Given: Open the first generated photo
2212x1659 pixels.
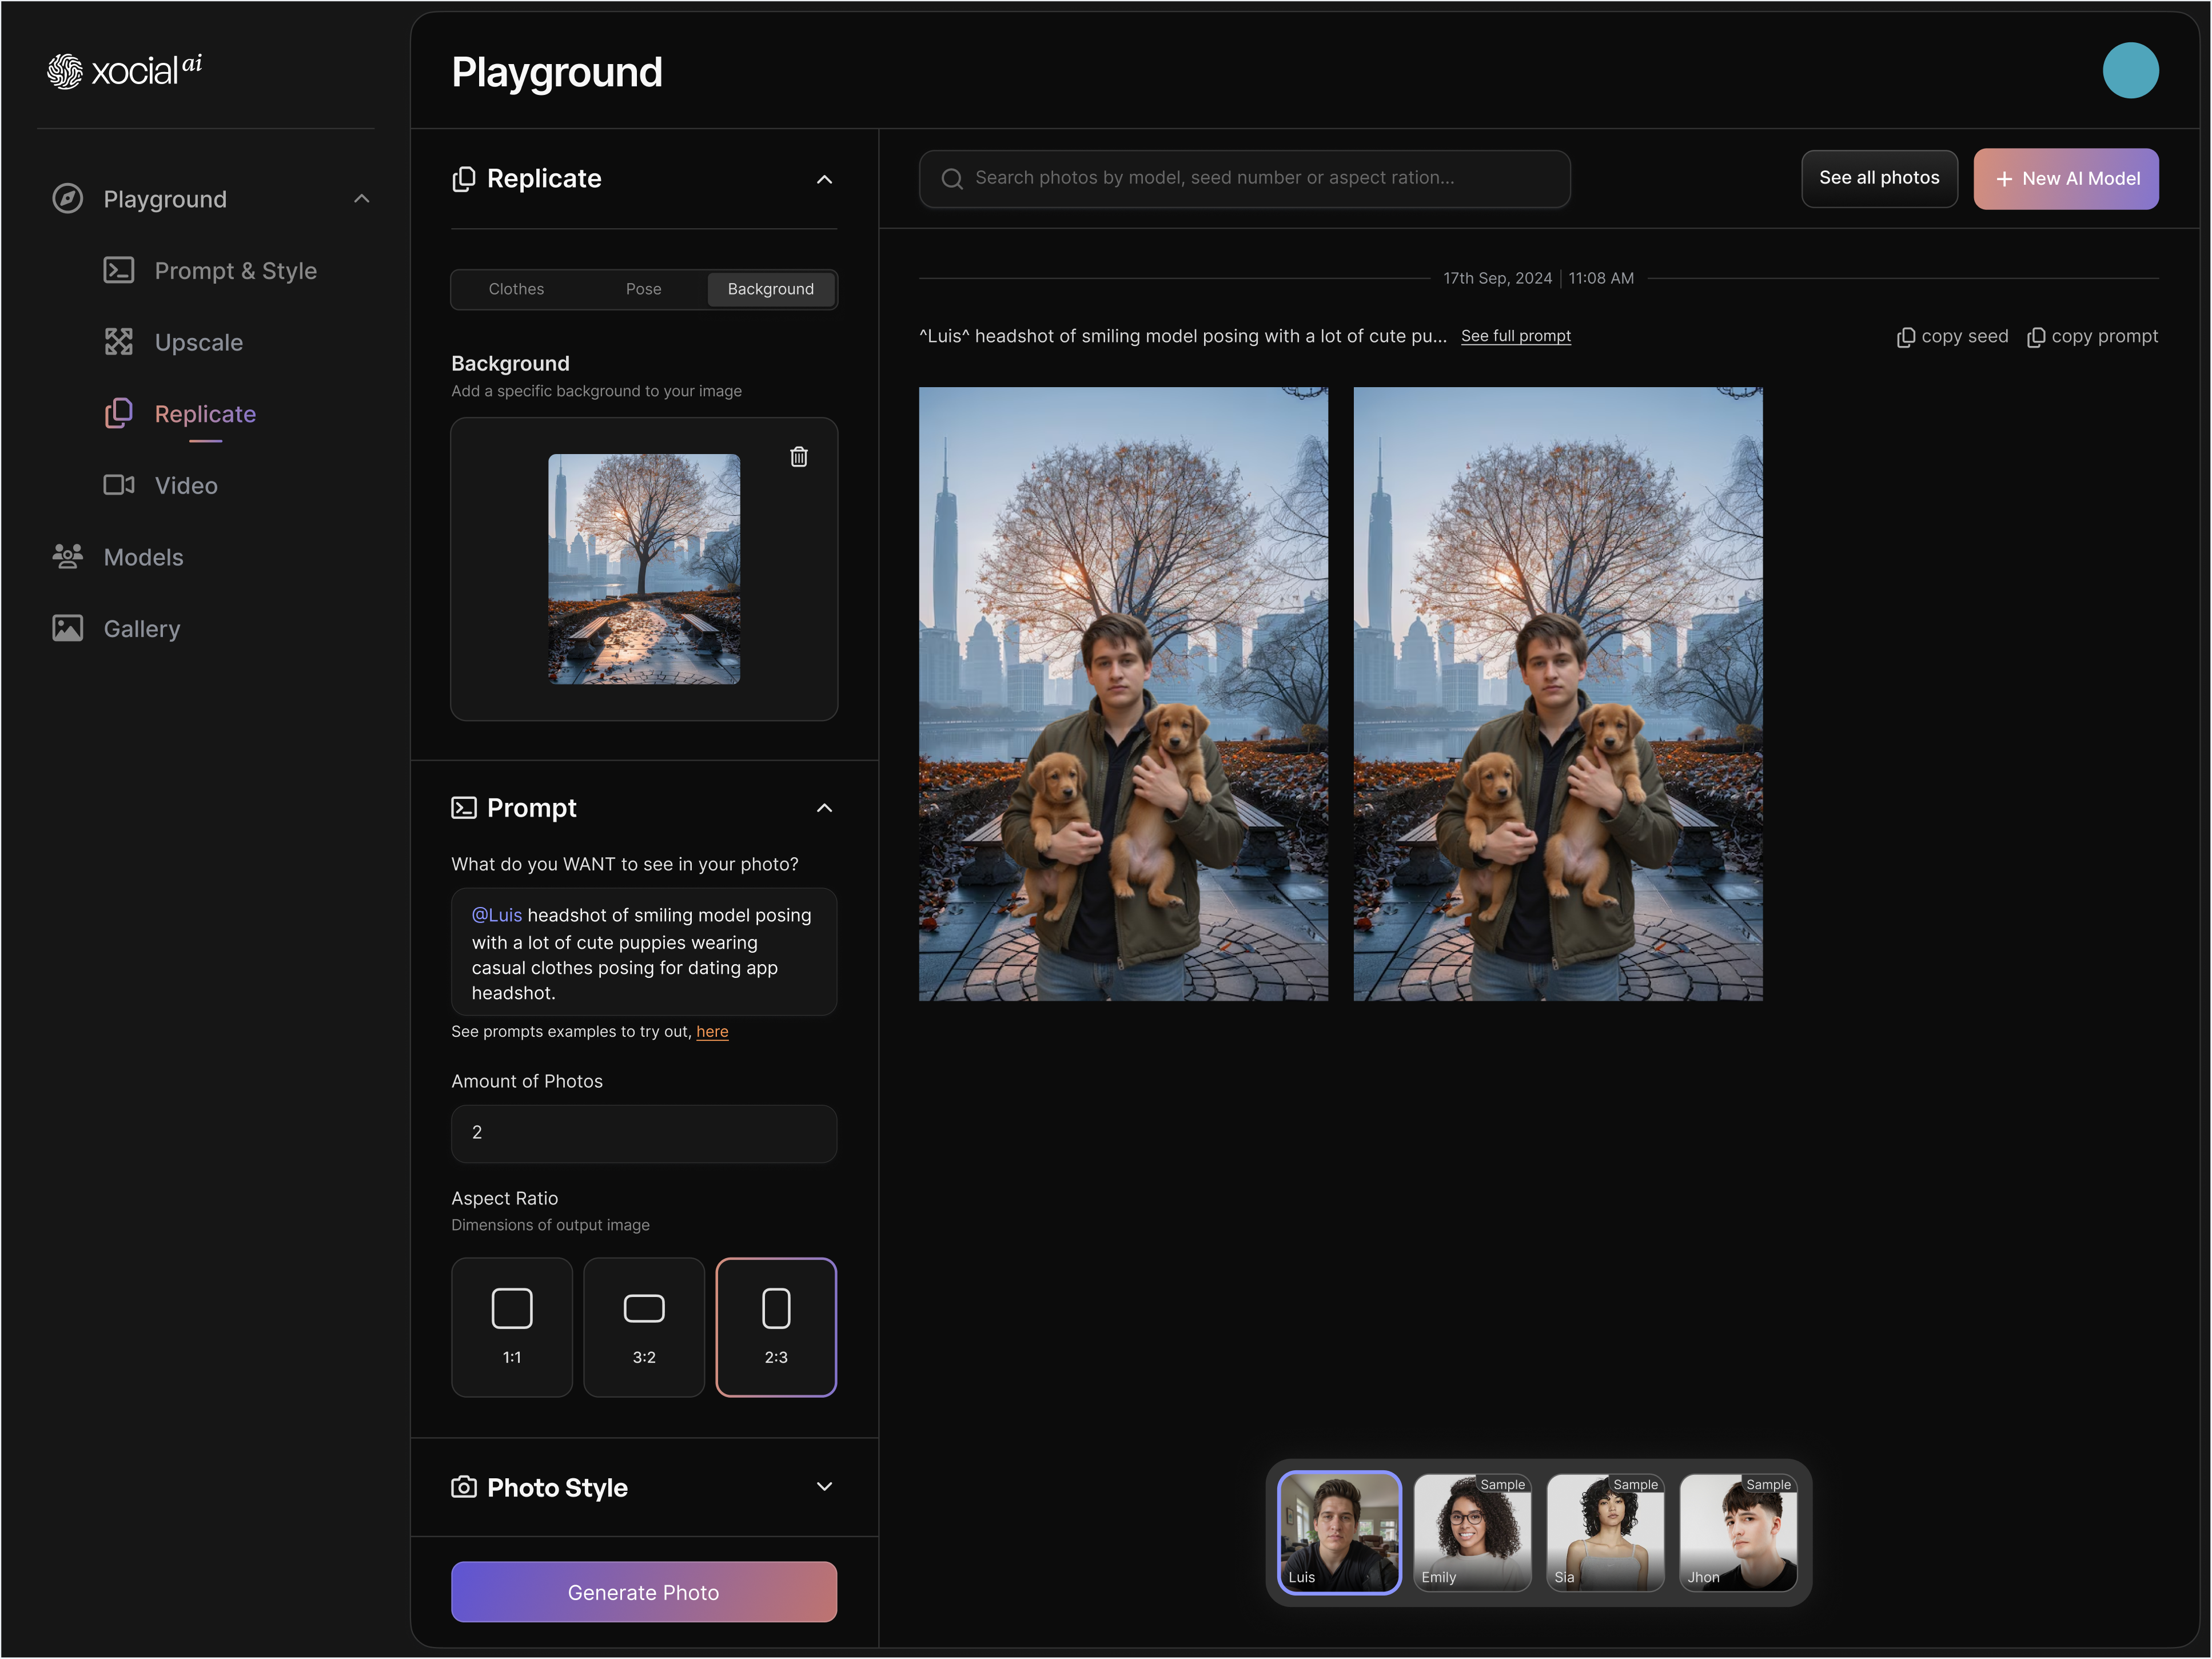Looking at the screenshot, I should 1124,694.
